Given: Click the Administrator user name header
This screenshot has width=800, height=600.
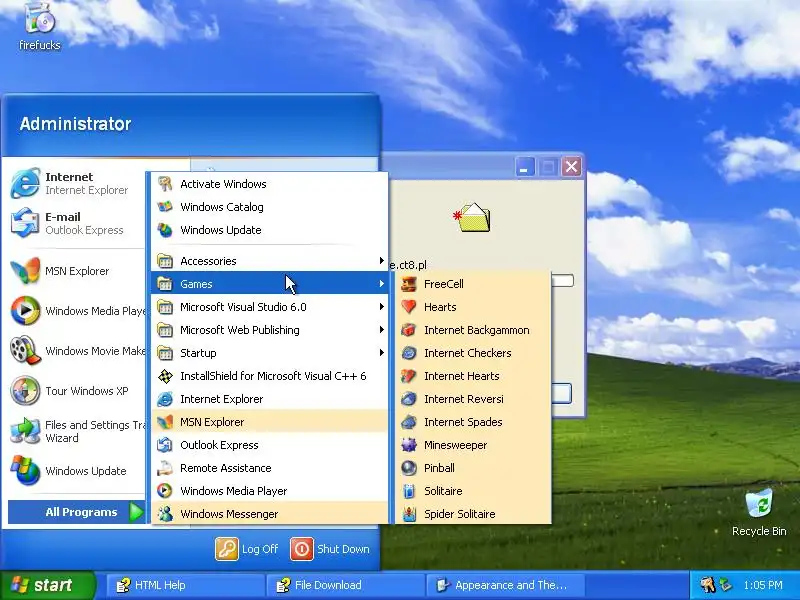Looking at the screenshot, I should tap(76, 124).
